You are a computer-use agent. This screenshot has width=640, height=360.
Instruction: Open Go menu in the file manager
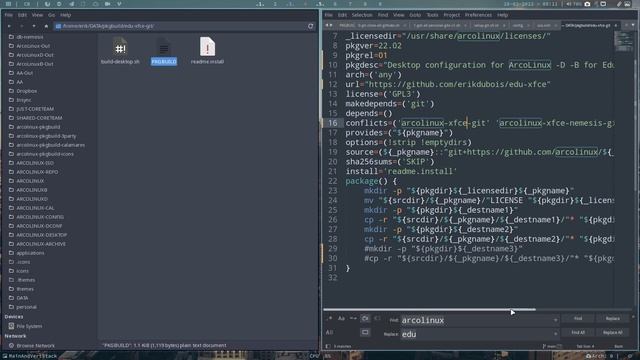click(x=51, y=15)
